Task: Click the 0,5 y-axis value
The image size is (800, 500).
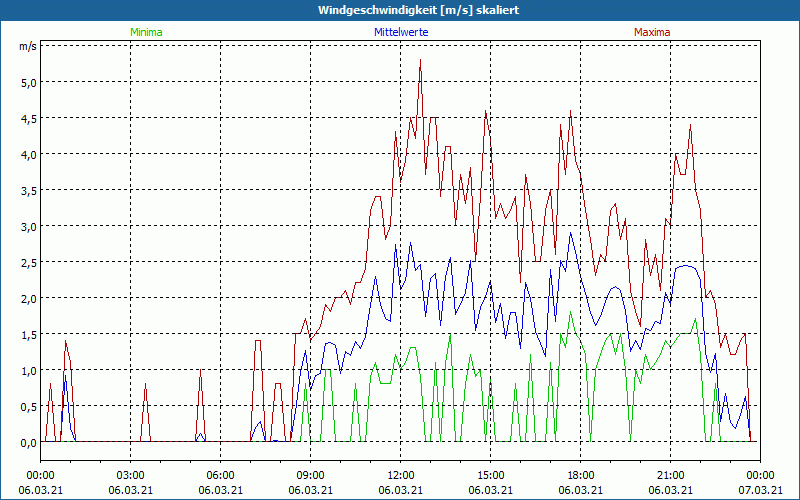Action: 29,407
